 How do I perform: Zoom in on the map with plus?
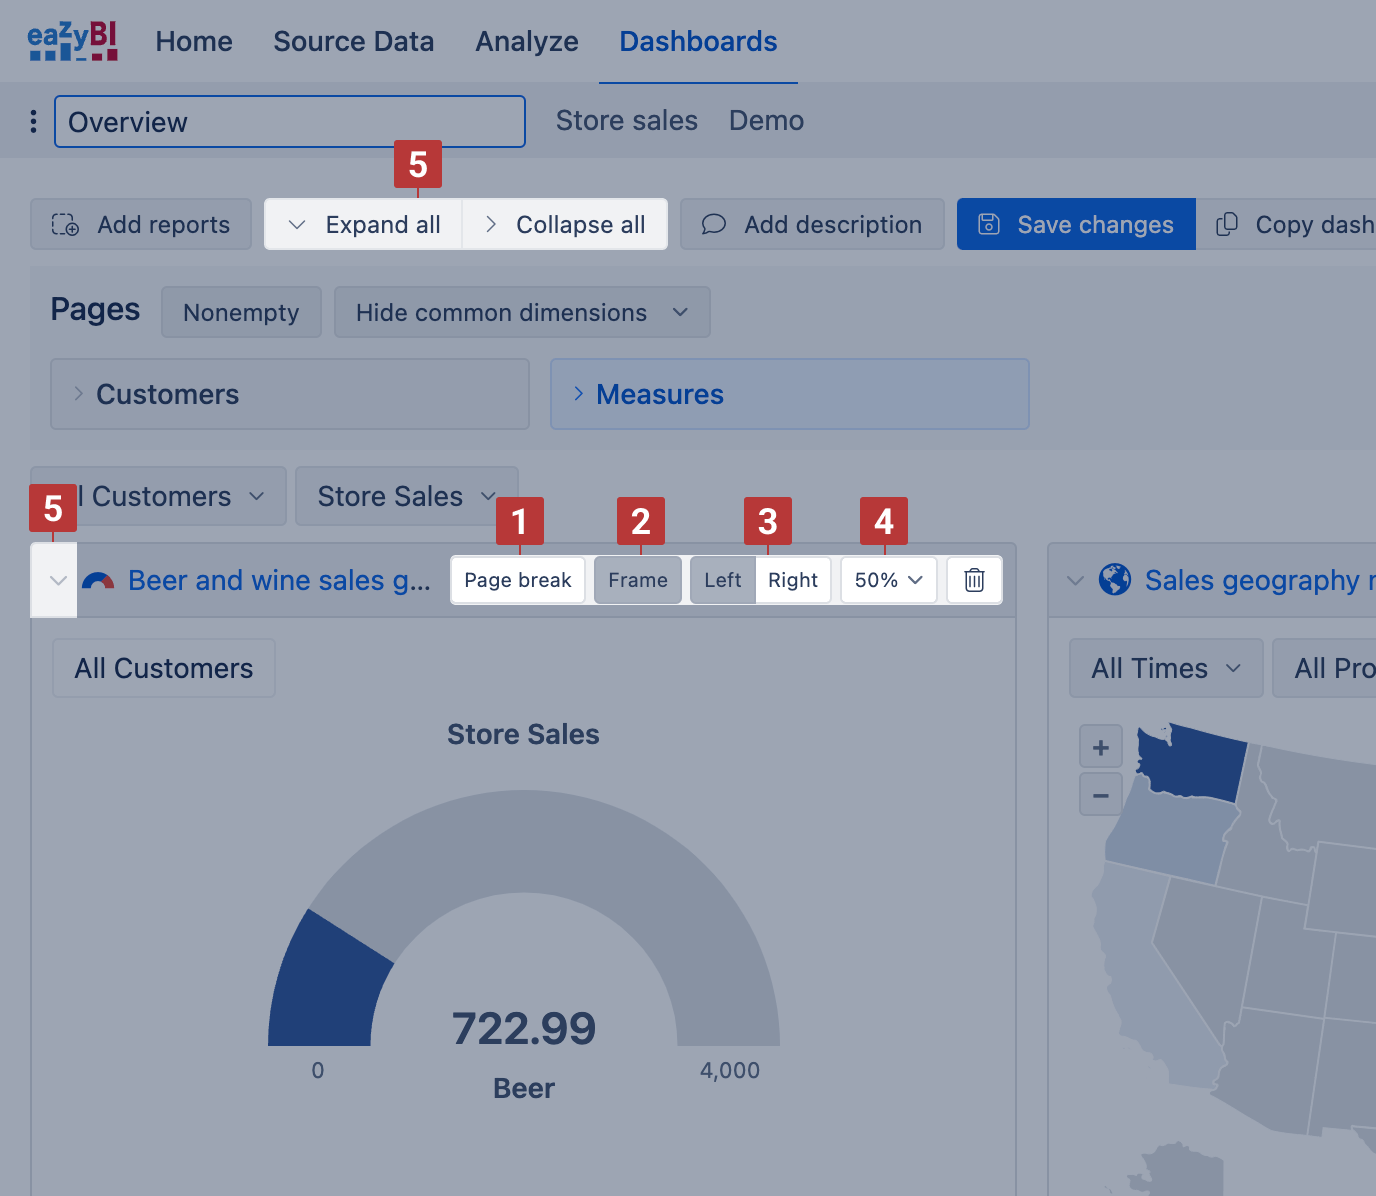point(1101,747)
